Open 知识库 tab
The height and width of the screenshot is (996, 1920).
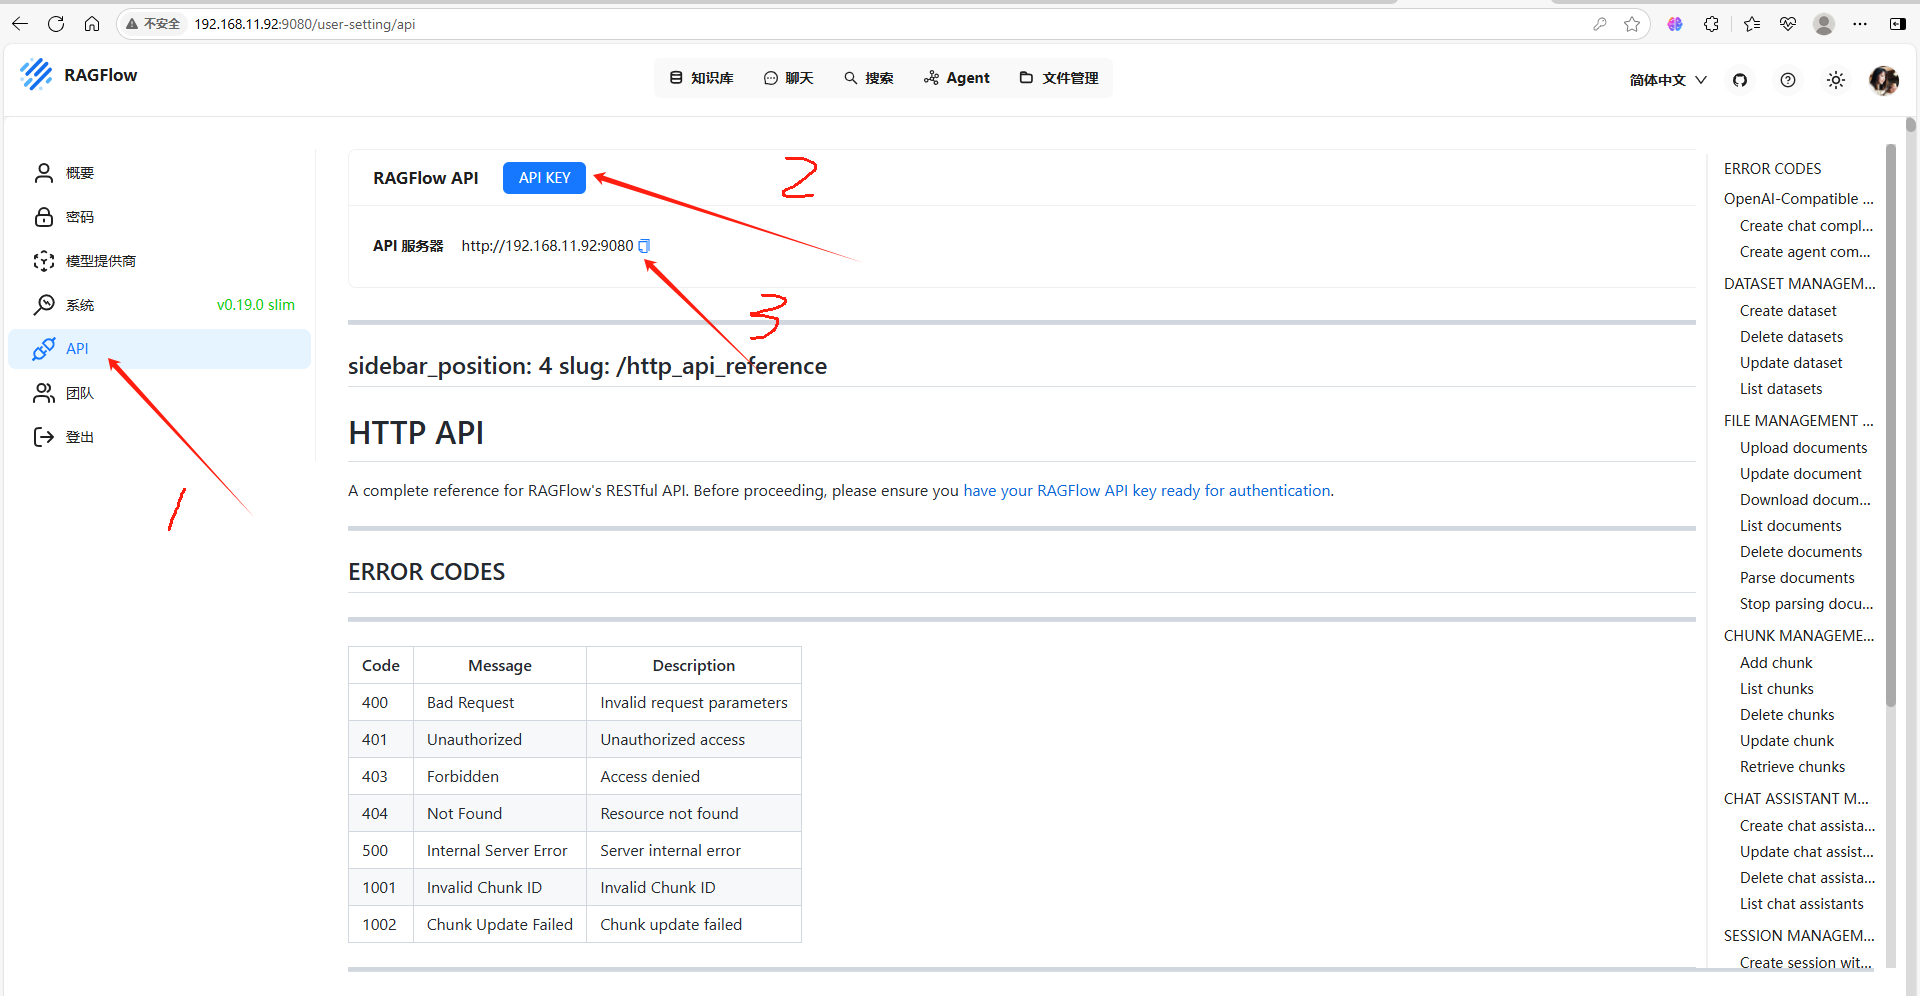[701, 78]
